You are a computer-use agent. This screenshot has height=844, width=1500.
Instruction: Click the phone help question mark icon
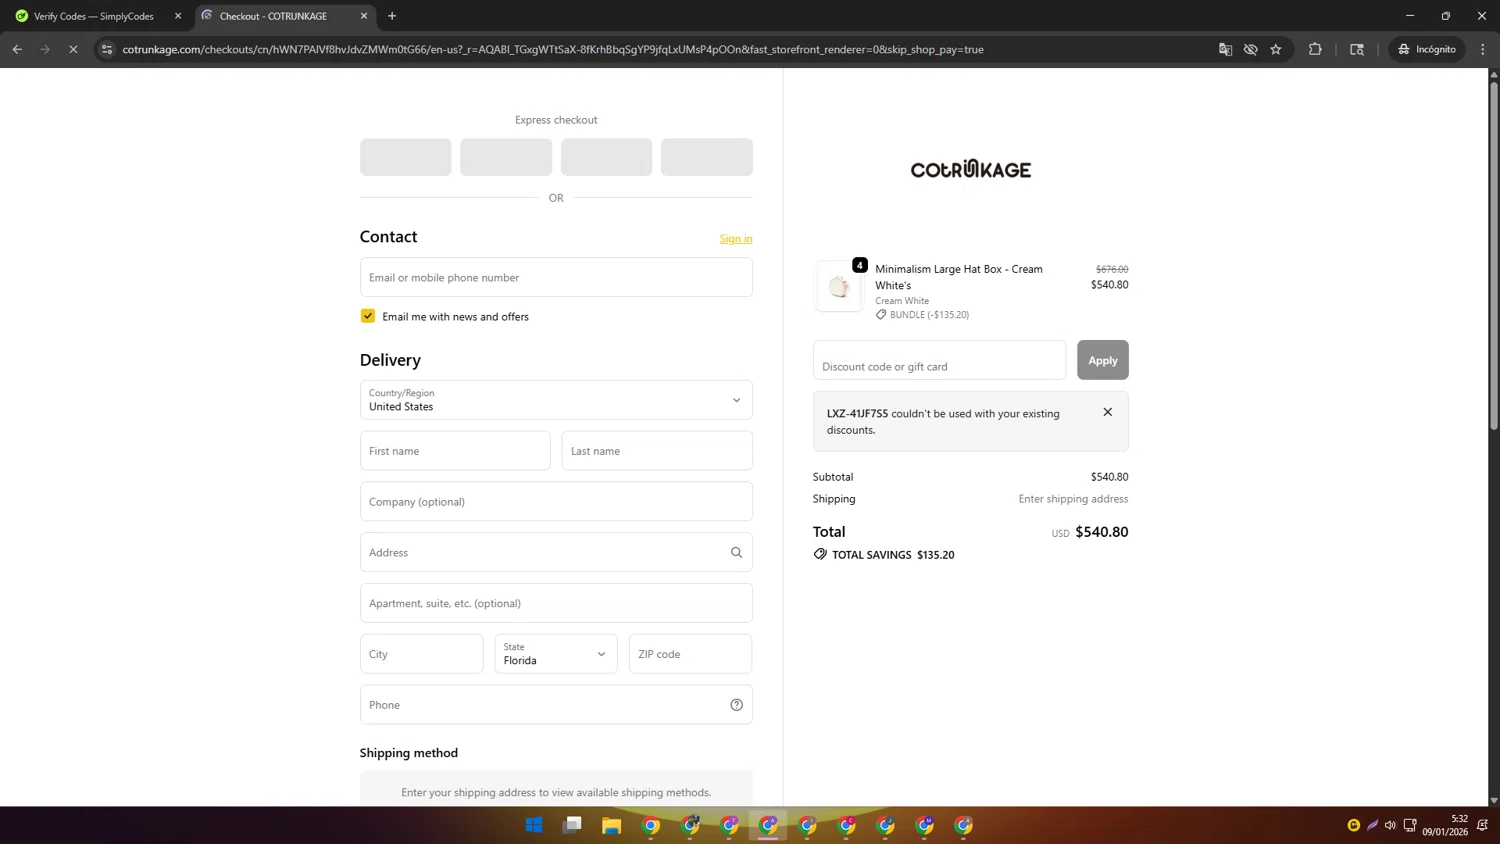(x=737, y=705)
